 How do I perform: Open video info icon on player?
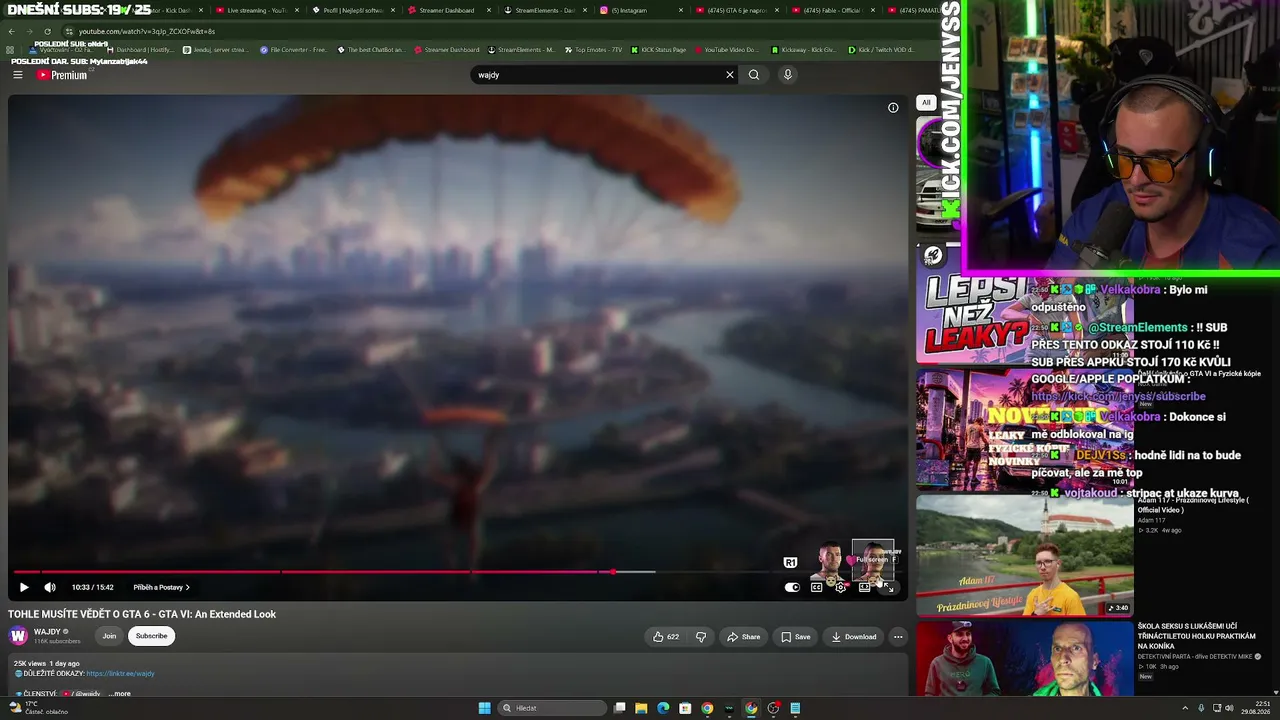point(893,108)
